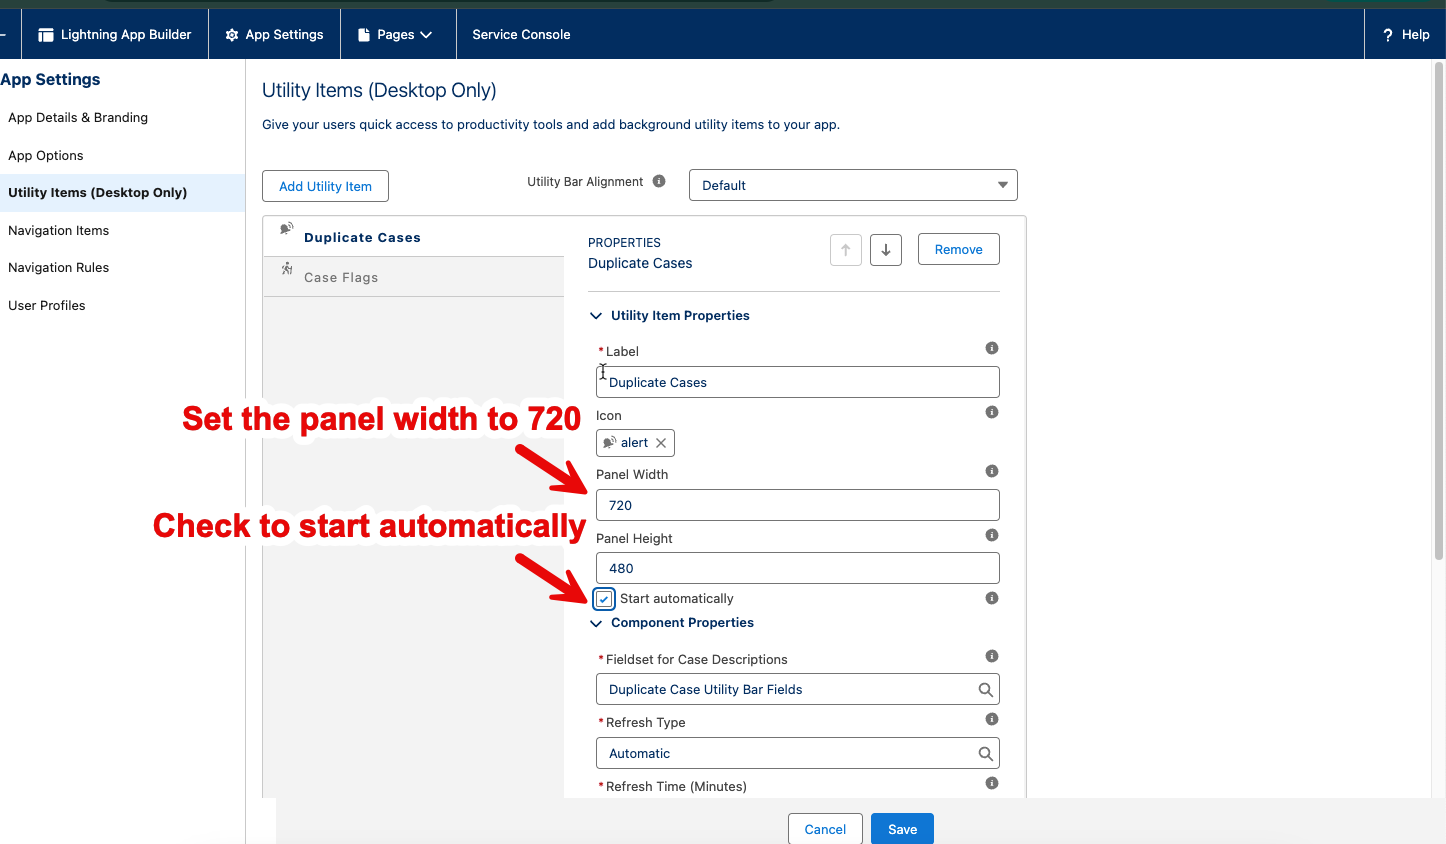Move Duplicate Cases item down with arrow
Image resolution: width=1446 pixels, height=844 pixels.
(886, 250)
